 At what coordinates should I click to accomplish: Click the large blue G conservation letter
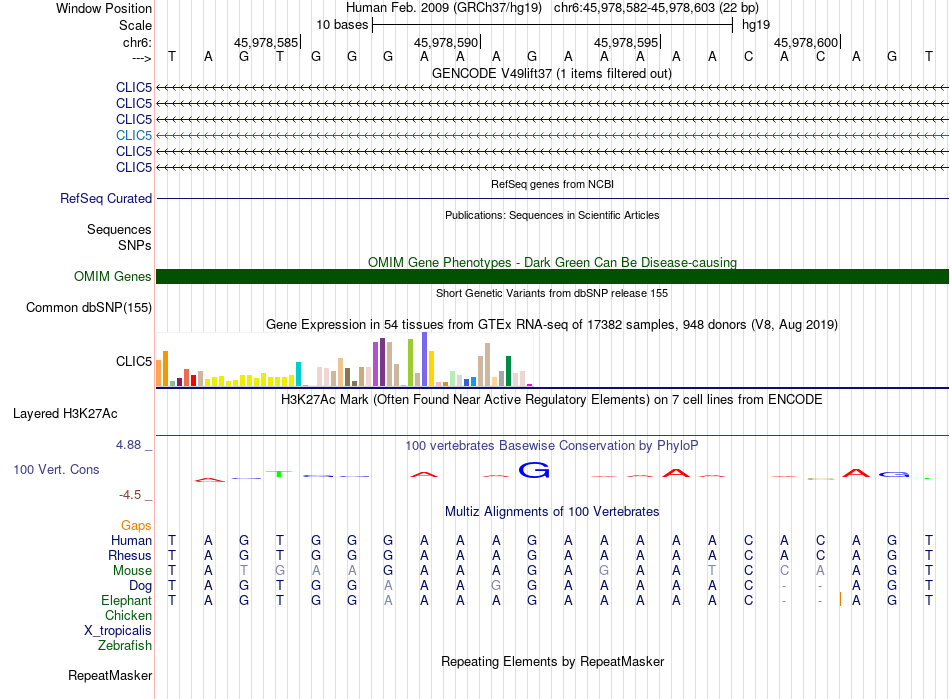(x=534, y=470)
